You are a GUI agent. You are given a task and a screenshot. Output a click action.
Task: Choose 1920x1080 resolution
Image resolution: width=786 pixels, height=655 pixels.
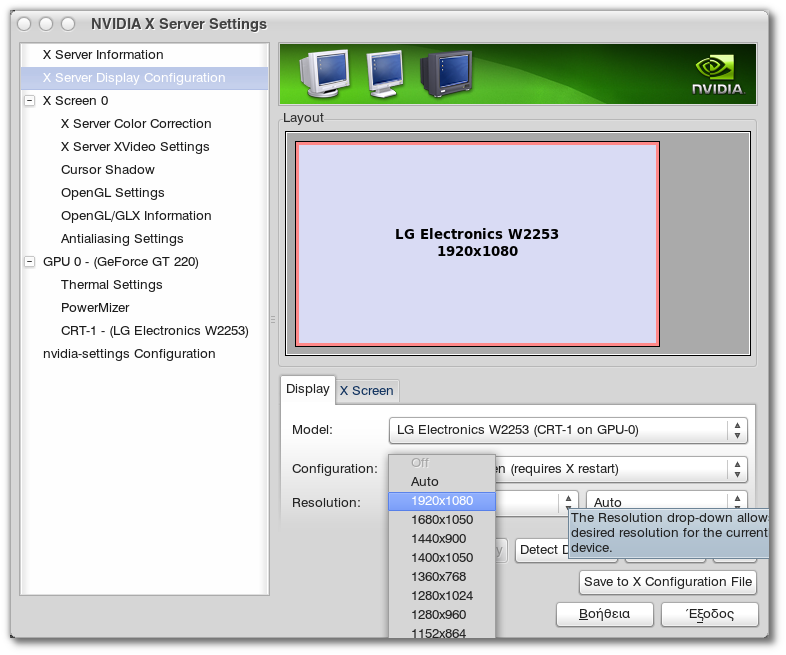coord(442,501)
